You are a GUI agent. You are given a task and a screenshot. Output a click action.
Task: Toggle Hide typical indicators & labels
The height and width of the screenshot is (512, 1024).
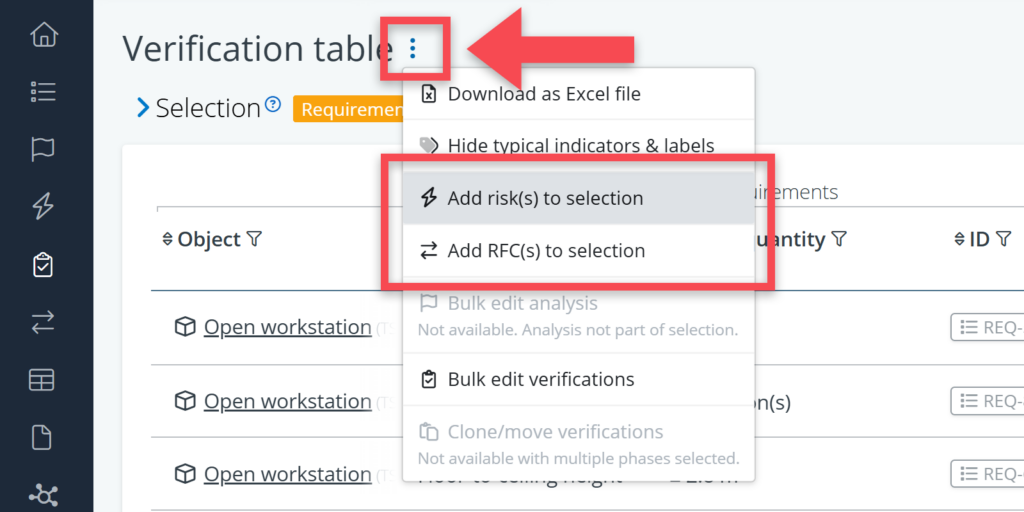pyautogui.click(x=580, y=146)
